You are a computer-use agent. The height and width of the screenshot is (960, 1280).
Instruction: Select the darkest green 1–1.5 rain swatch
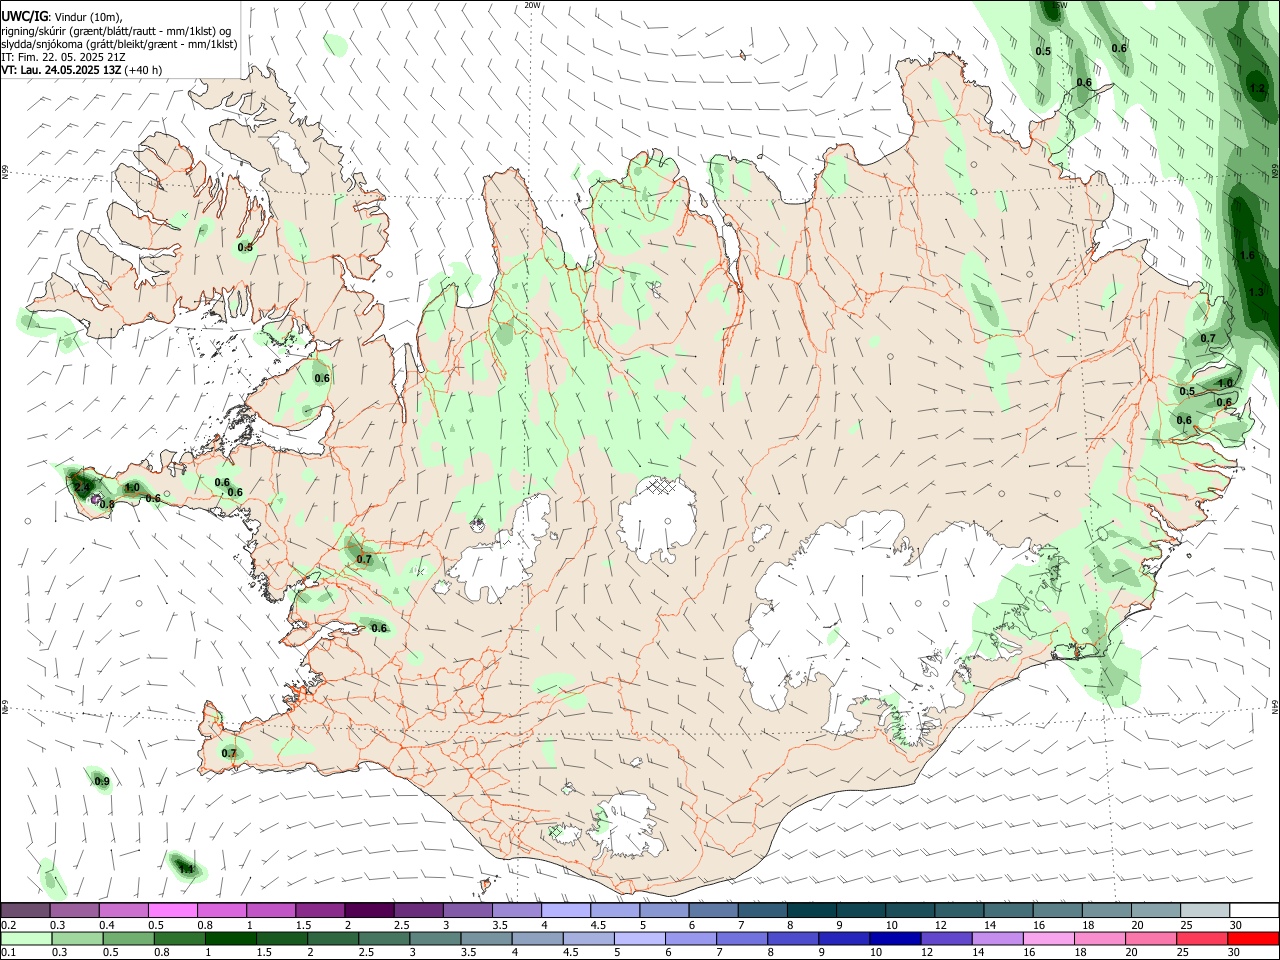point(230,938)
